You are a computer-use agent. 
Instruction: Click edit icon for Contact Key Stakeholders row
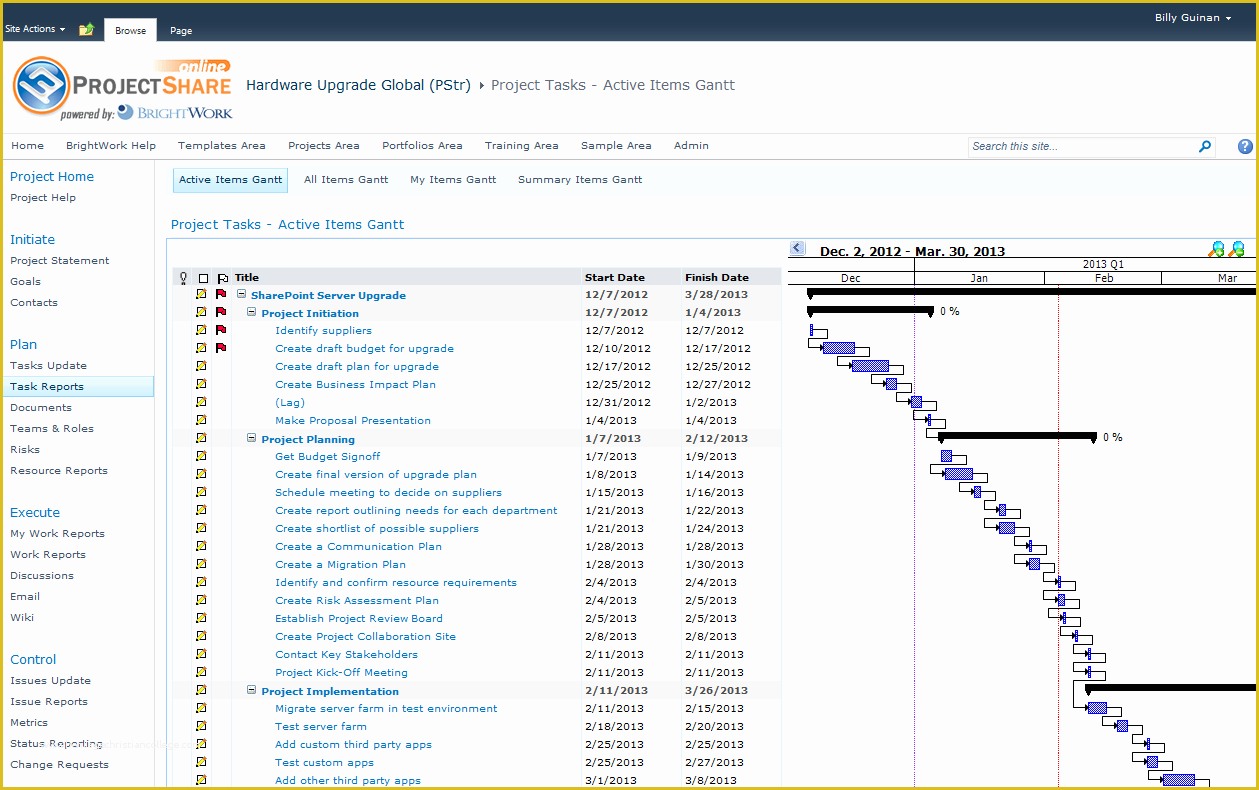point(201,654)
